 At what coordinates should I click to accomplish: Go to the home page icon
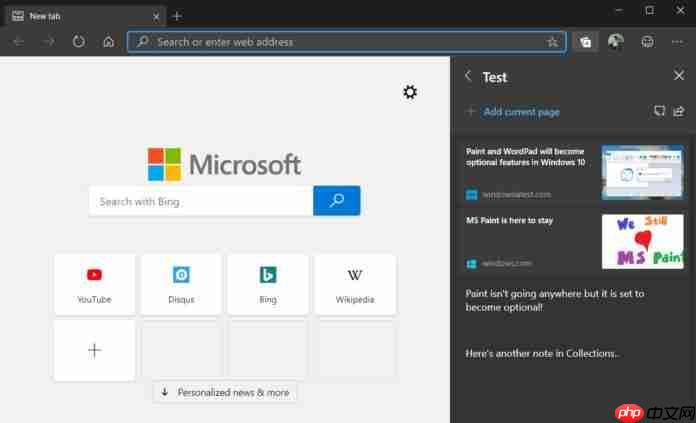pyautogui.click(x=108, y=42)
